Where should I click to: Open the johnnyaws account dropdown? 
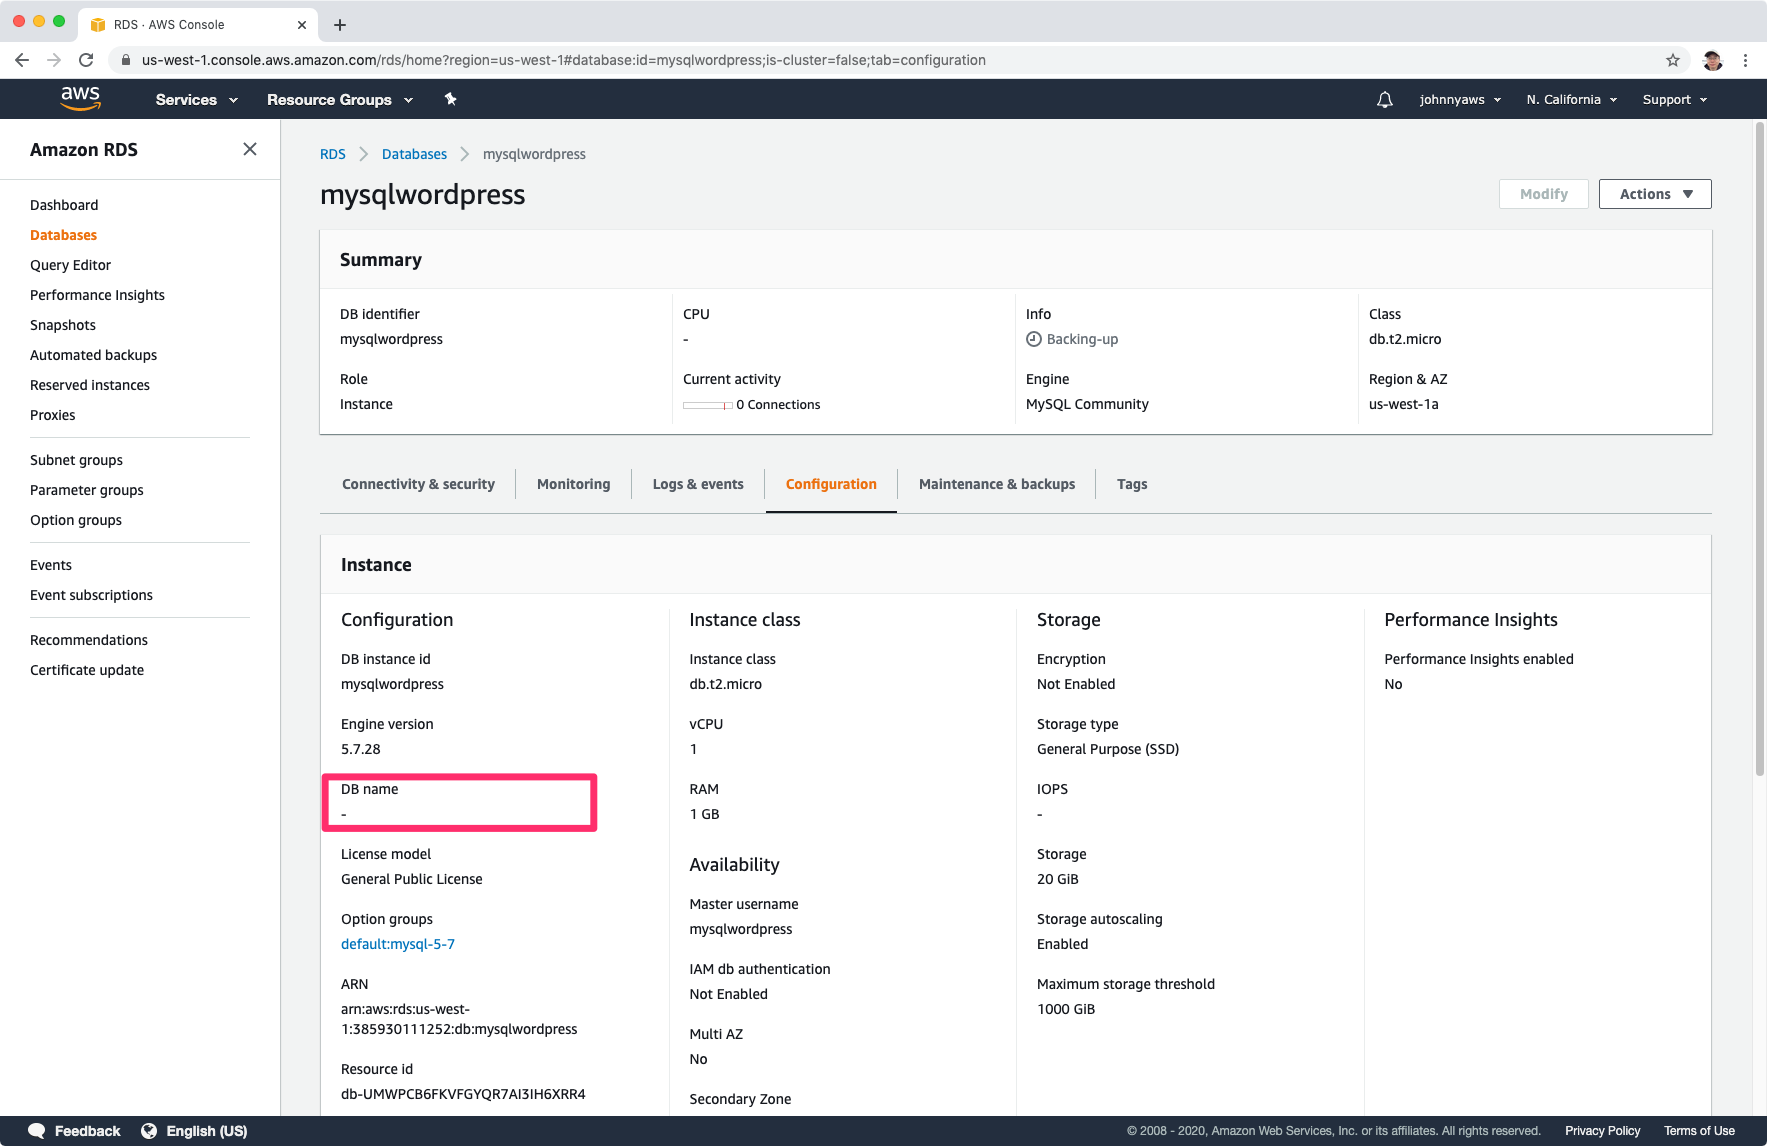(1460, 99)
